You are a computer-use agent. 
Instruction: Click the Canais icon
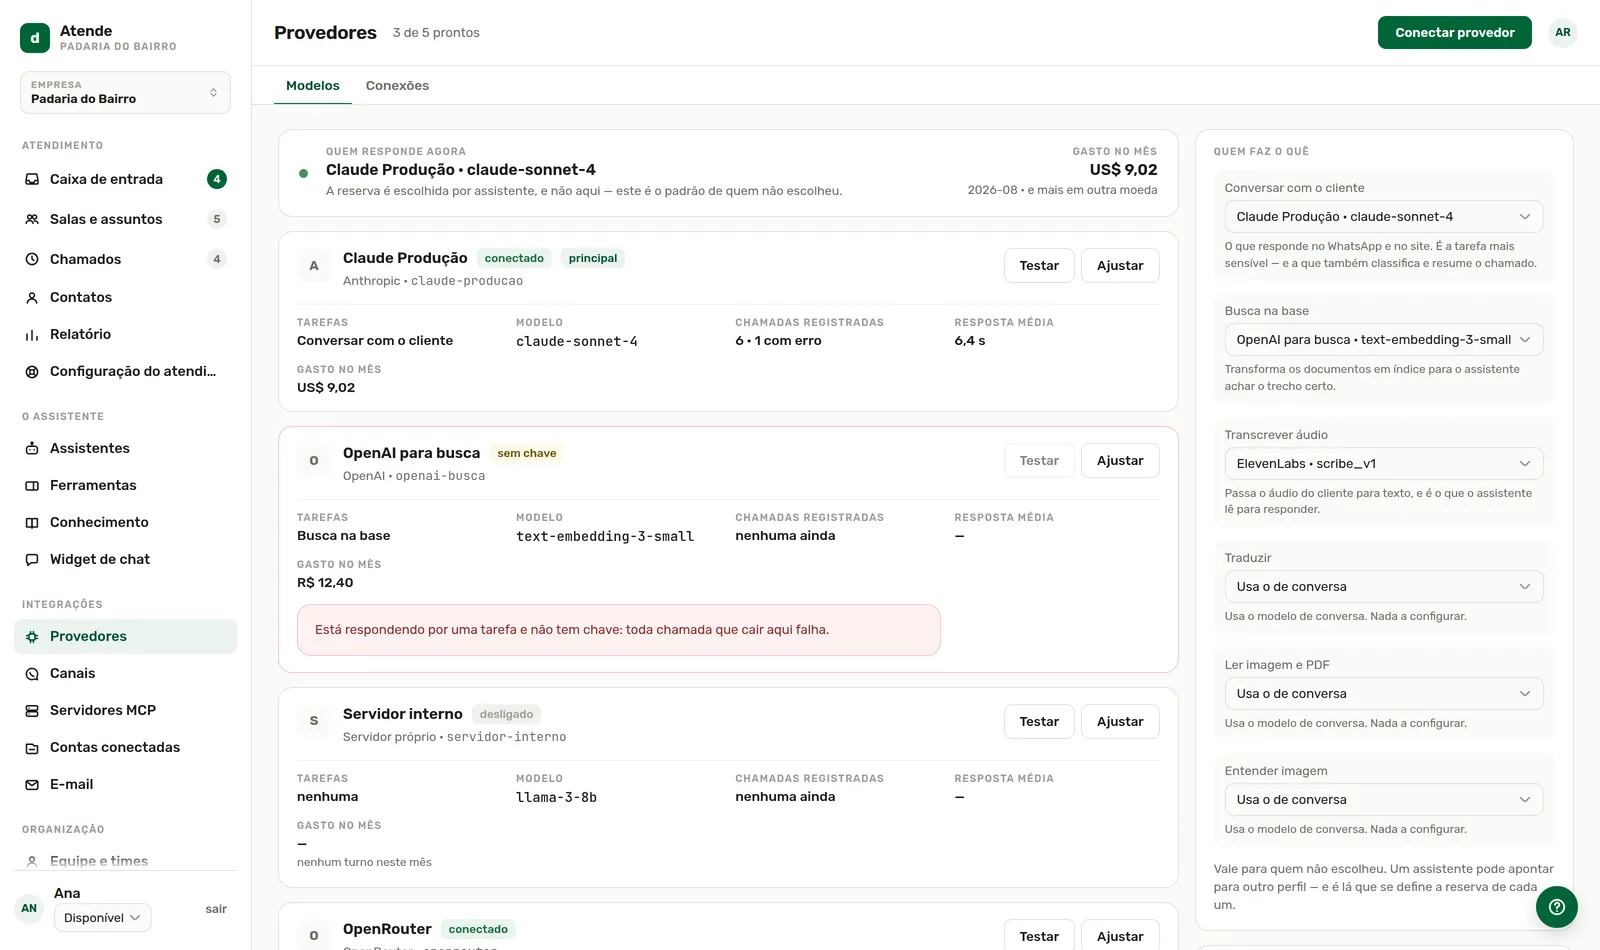coord(32,673)
